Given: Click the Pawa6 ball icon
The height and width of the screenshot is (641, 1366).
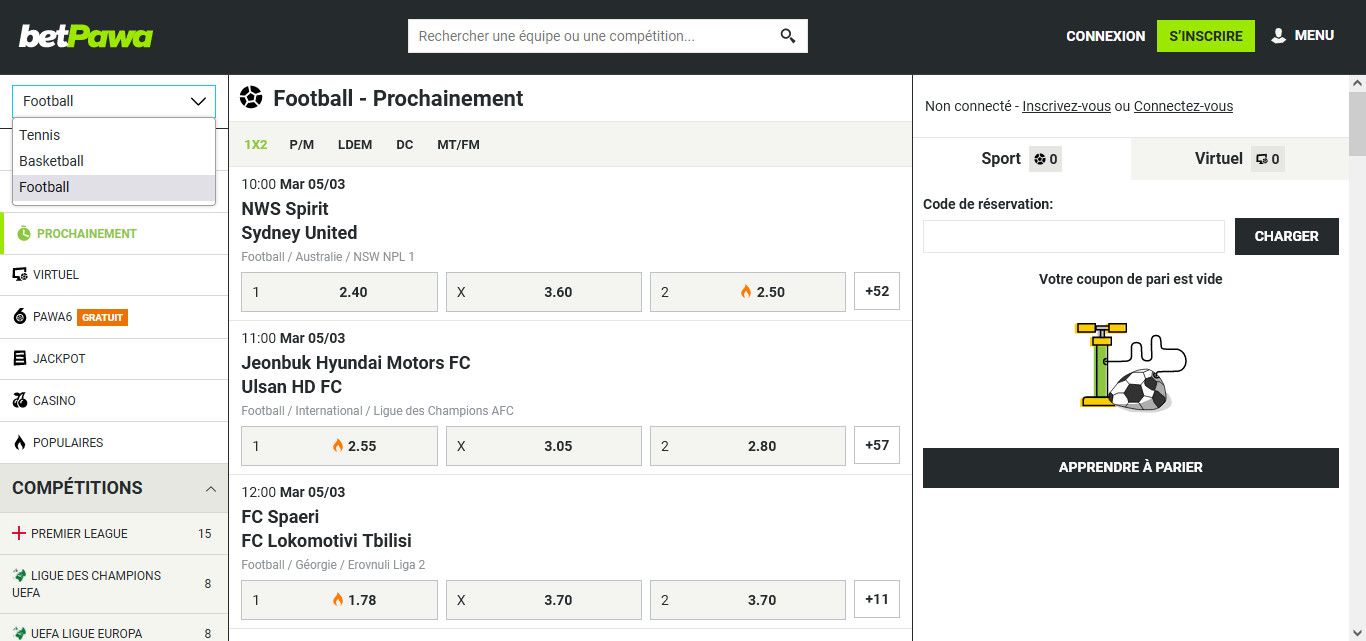Looking at the screenshot, I should [x=20, y=317].
